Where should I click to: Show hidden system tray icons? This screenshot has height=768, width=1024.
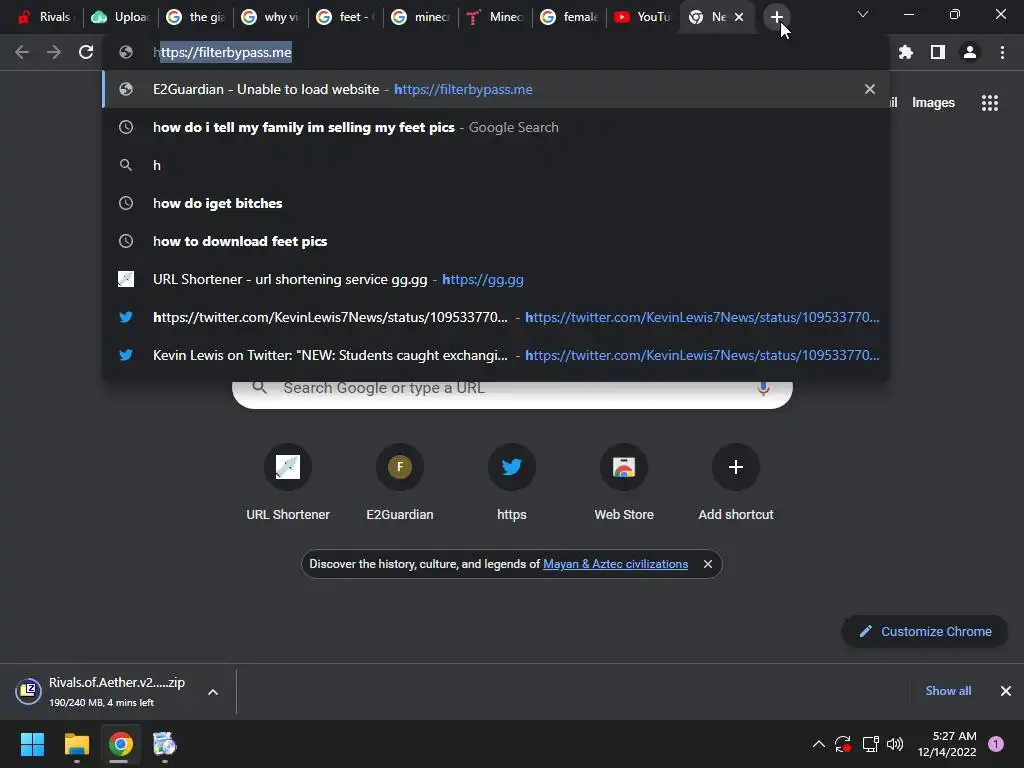(818, 744)
